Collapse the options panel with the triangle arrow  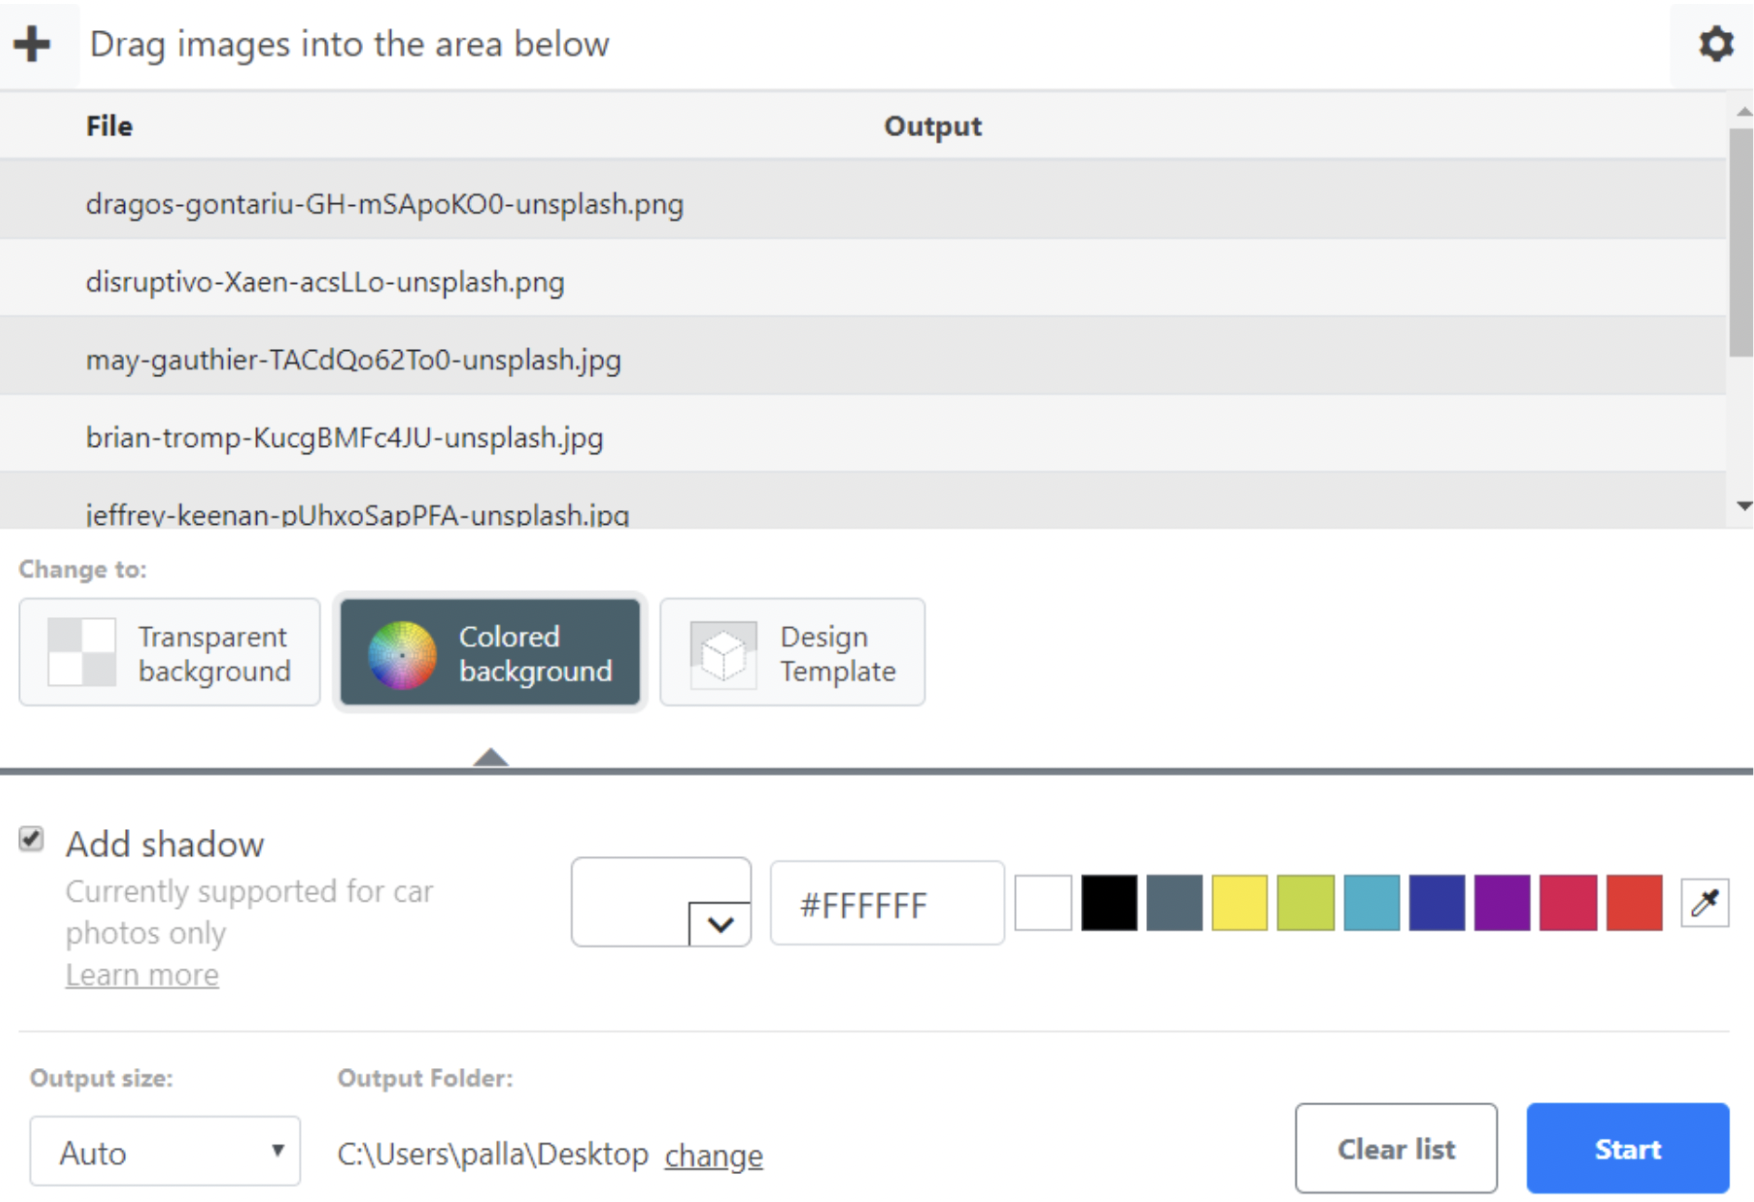(x=490, y=757)
